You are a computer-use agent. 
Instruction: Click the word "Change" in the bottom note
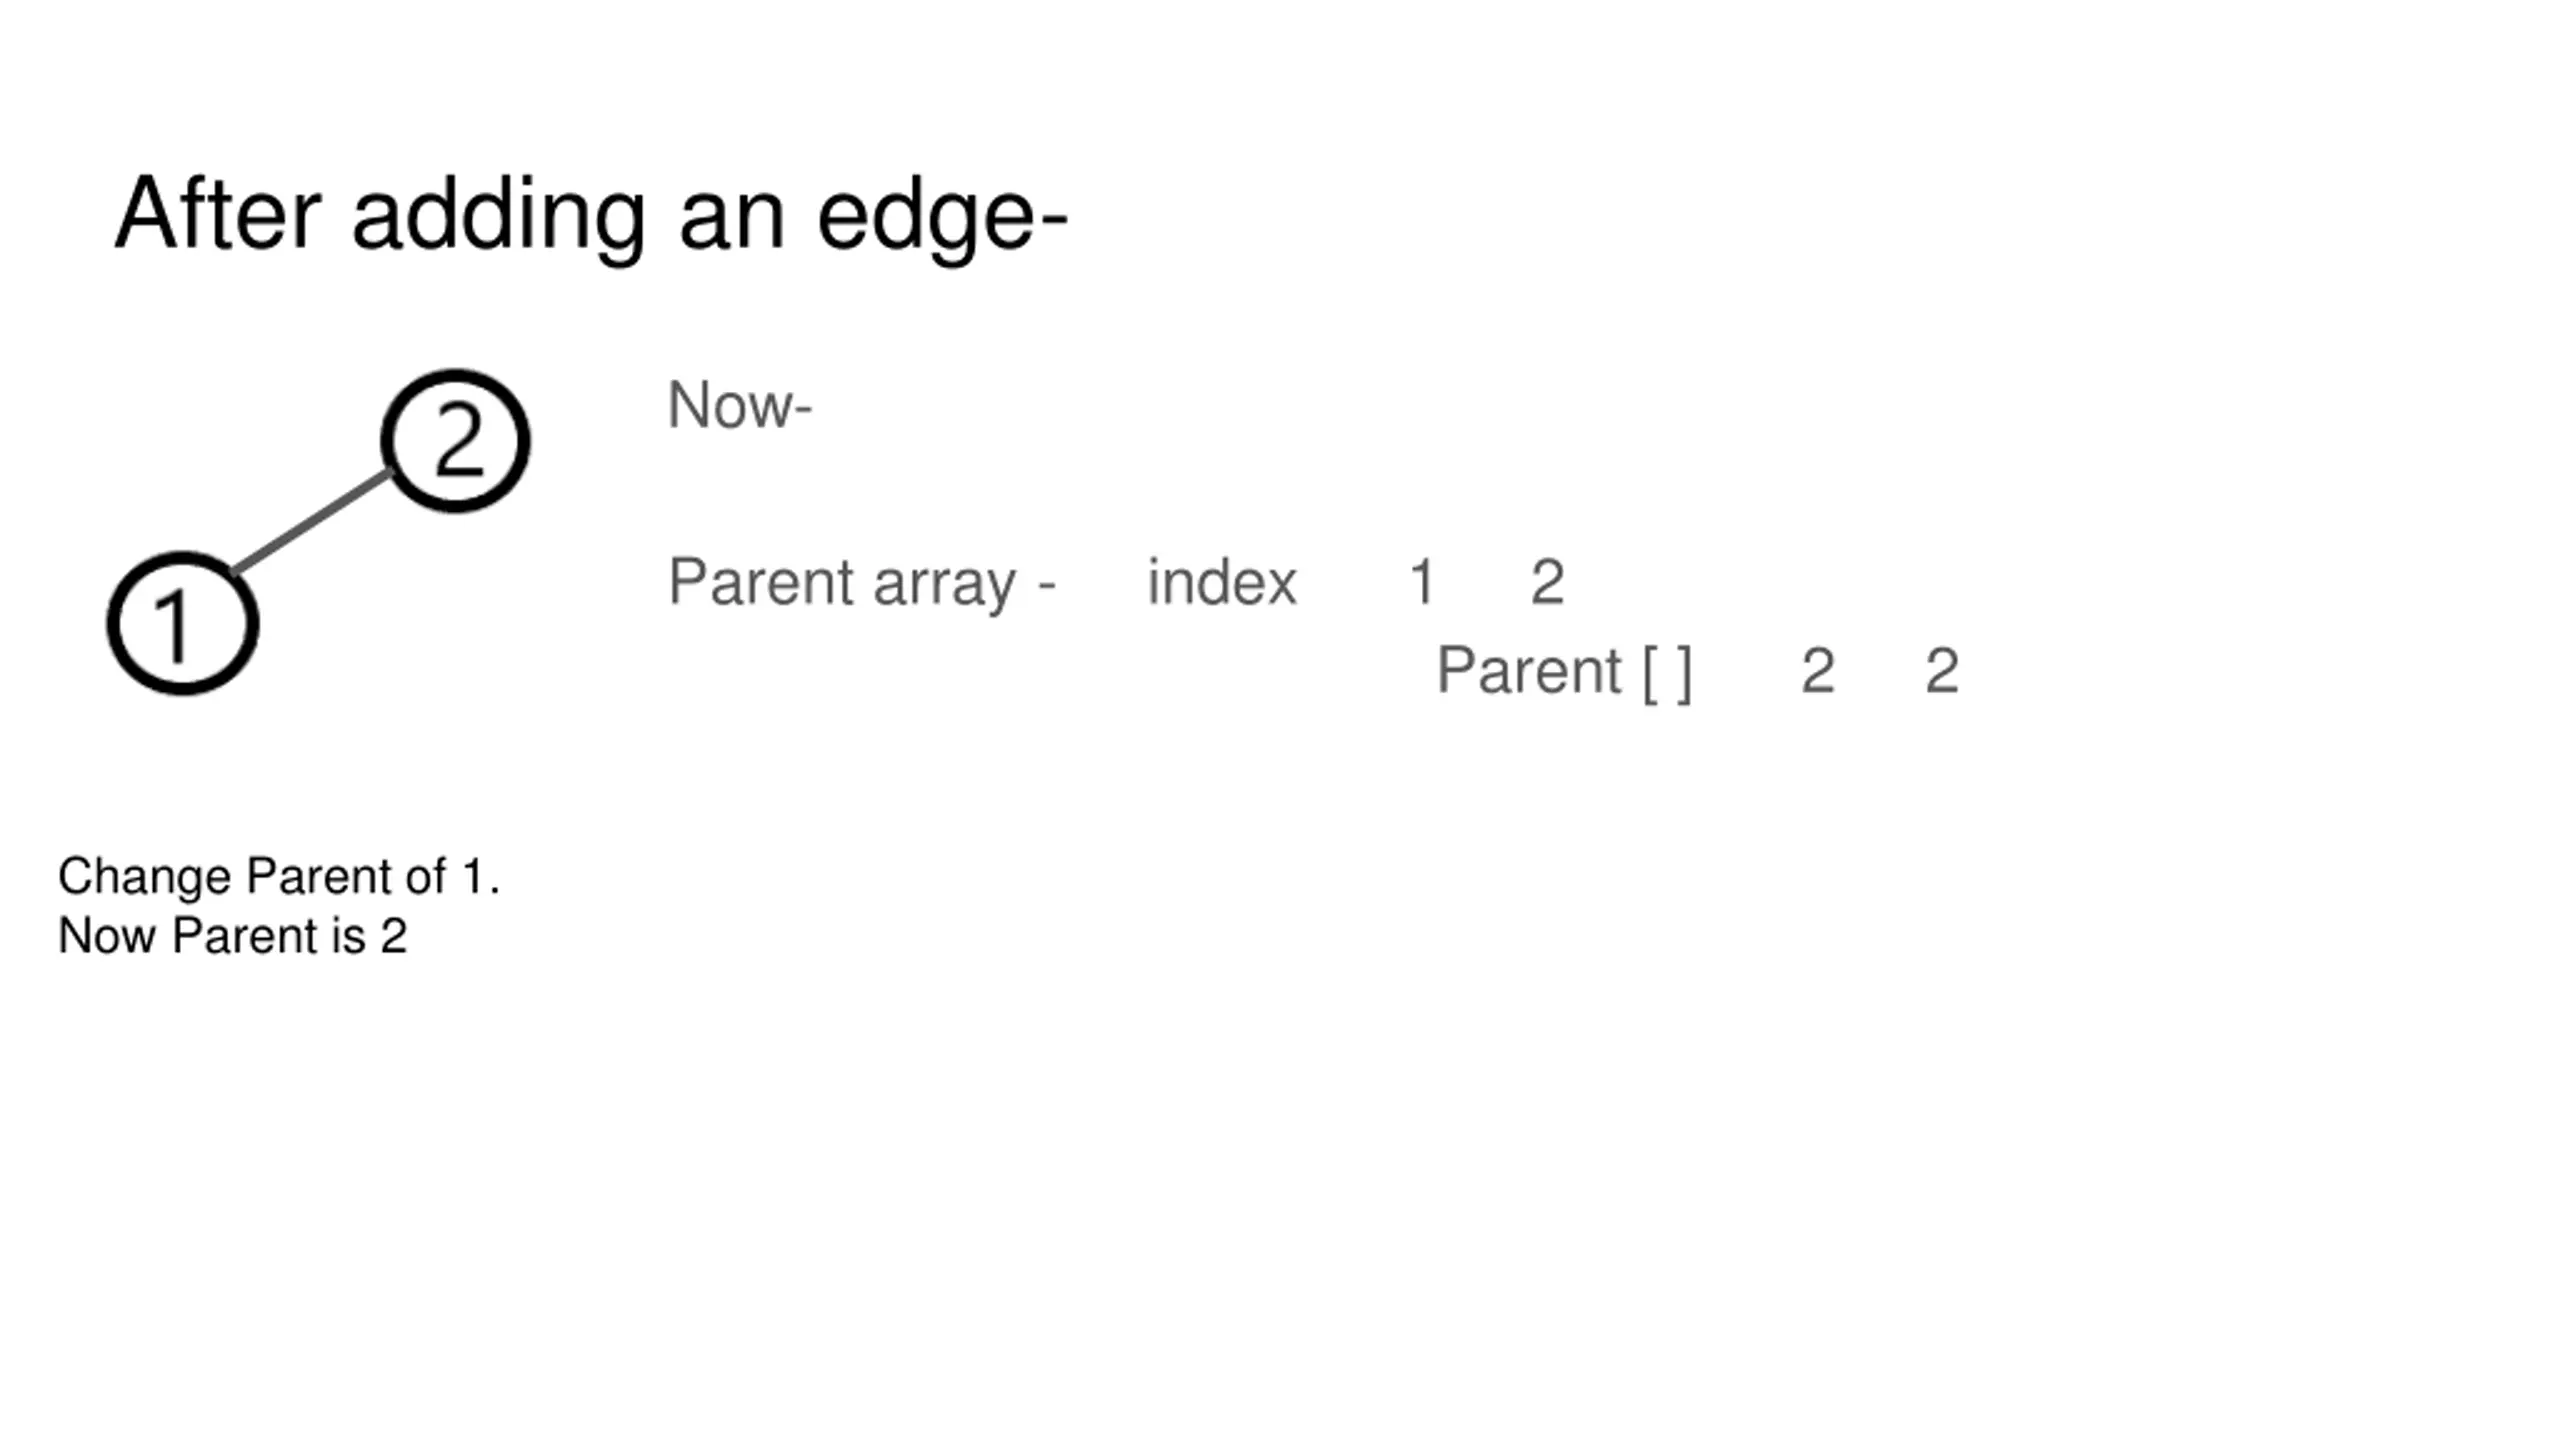145,877
